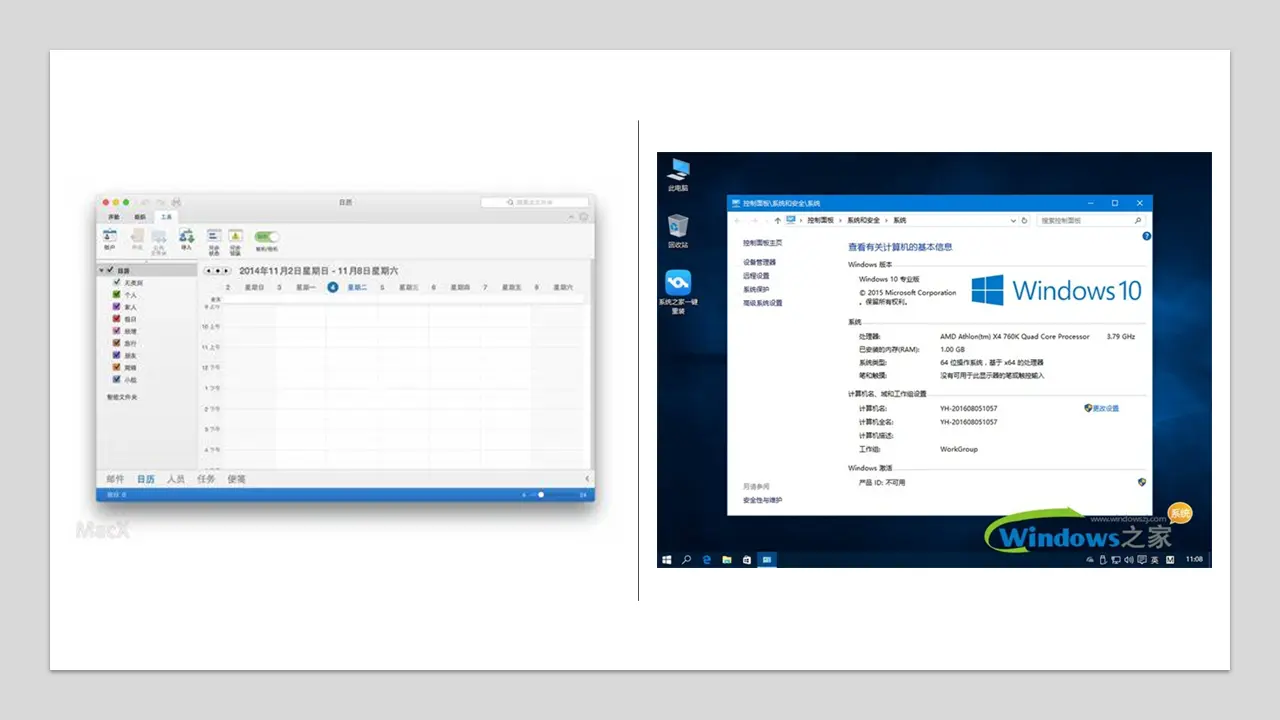The width and height of the screenshot is (1280, 720).
Task: Open 帐户 (Accounts) in Outlook tools ribbon
Action: (110, 239)
